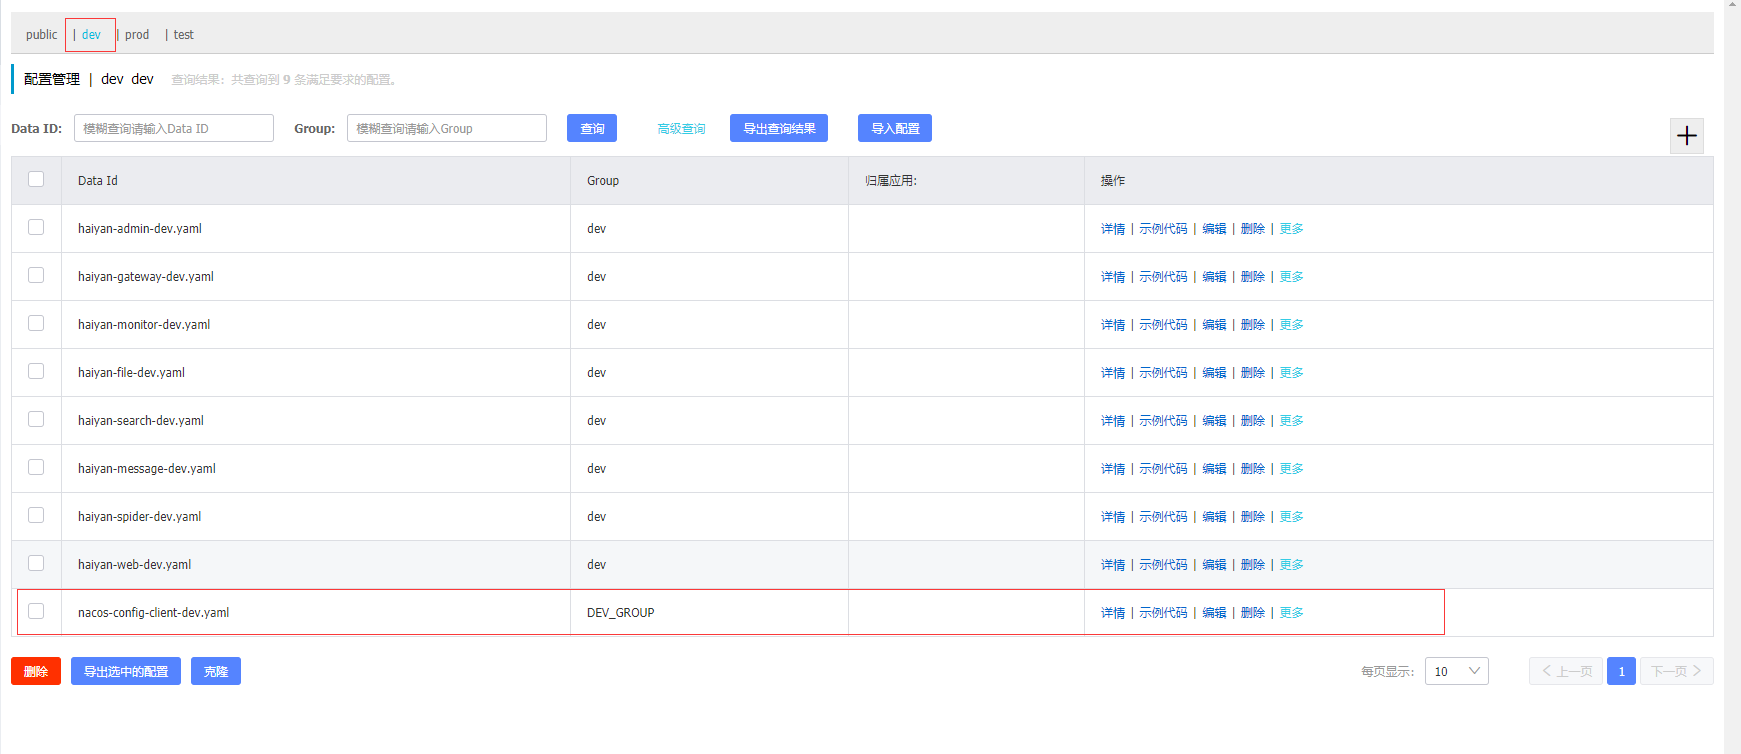Click 删除 link on haiyan-message-dev.yaml row

1253,469
